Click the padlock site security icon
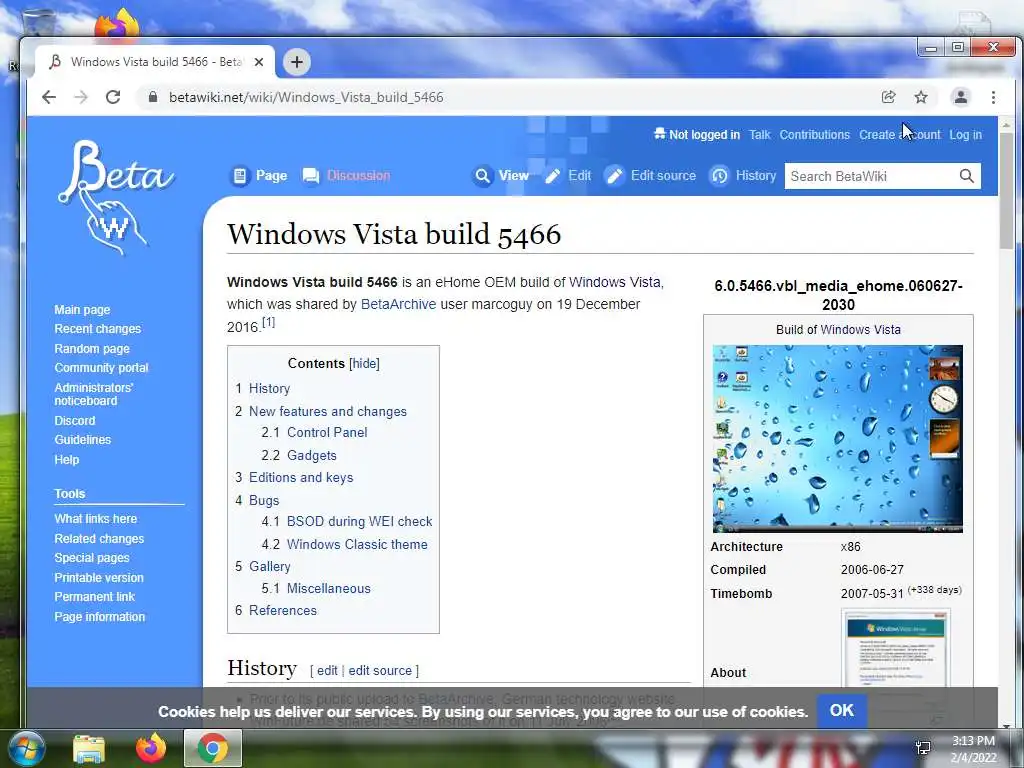 click(153, 97)
